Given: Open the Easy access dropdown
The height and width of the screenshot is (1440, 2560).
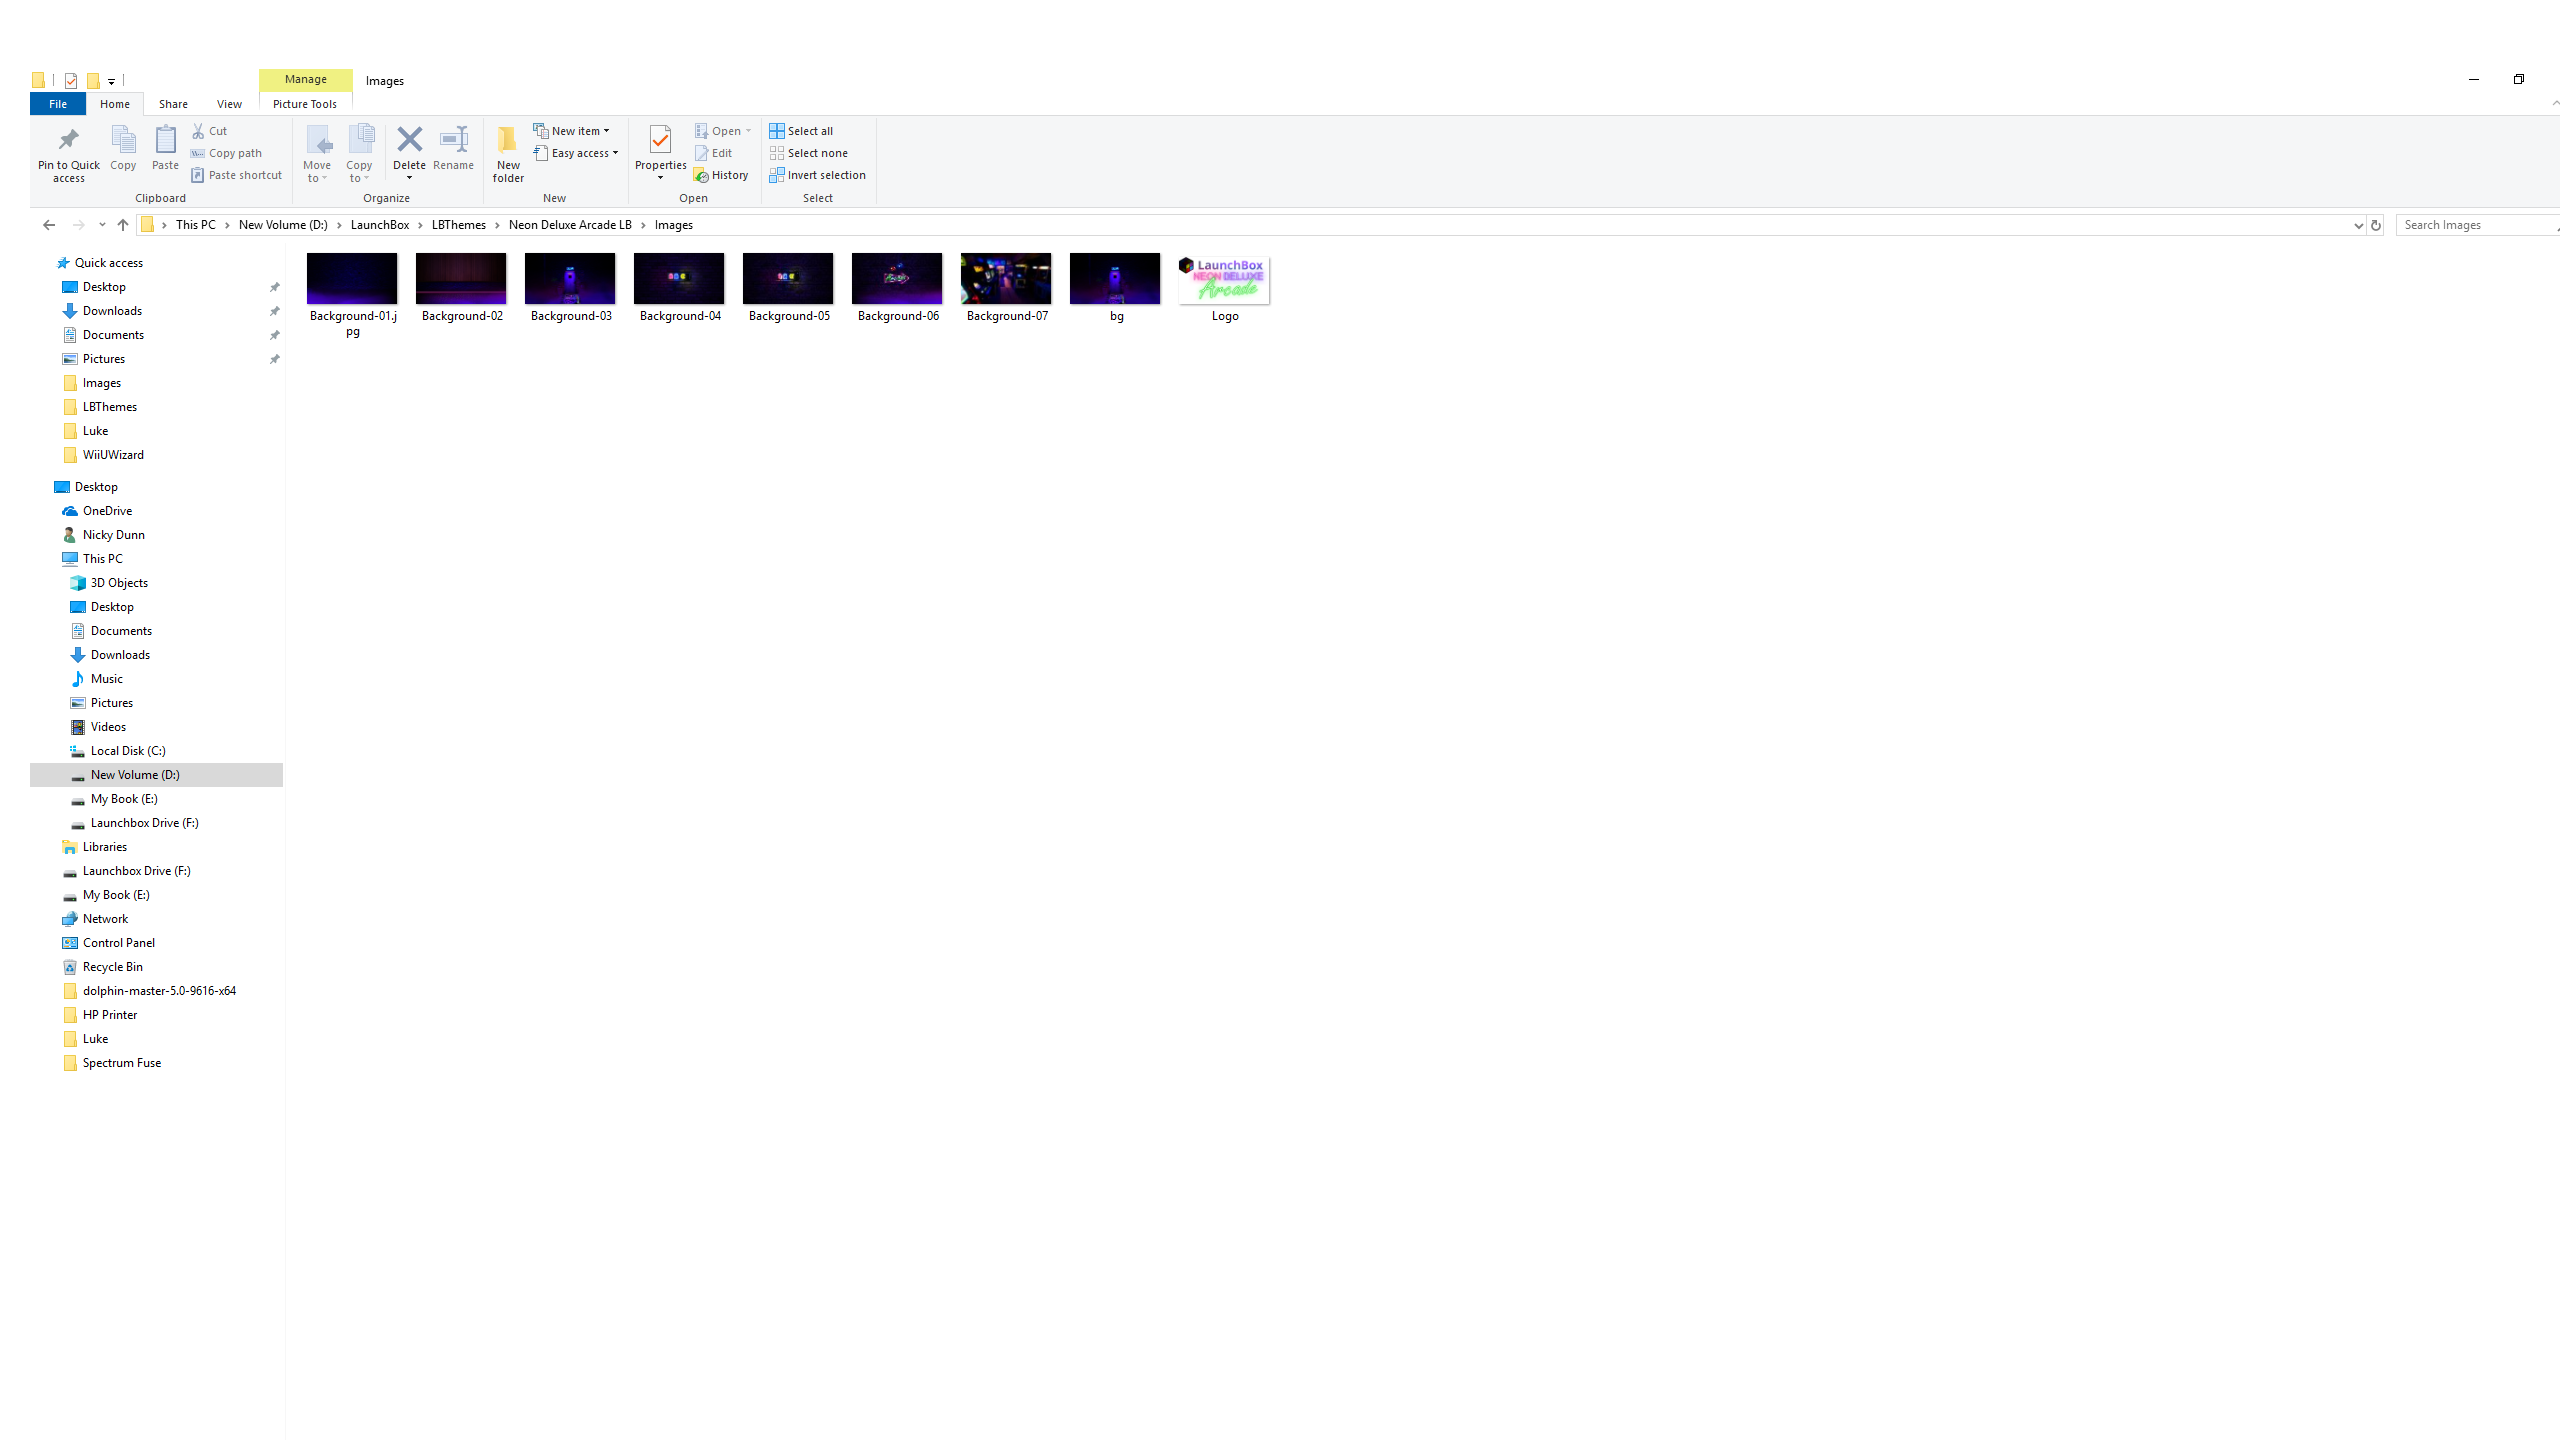Looking at the screenshot, I should click(576, 153).
